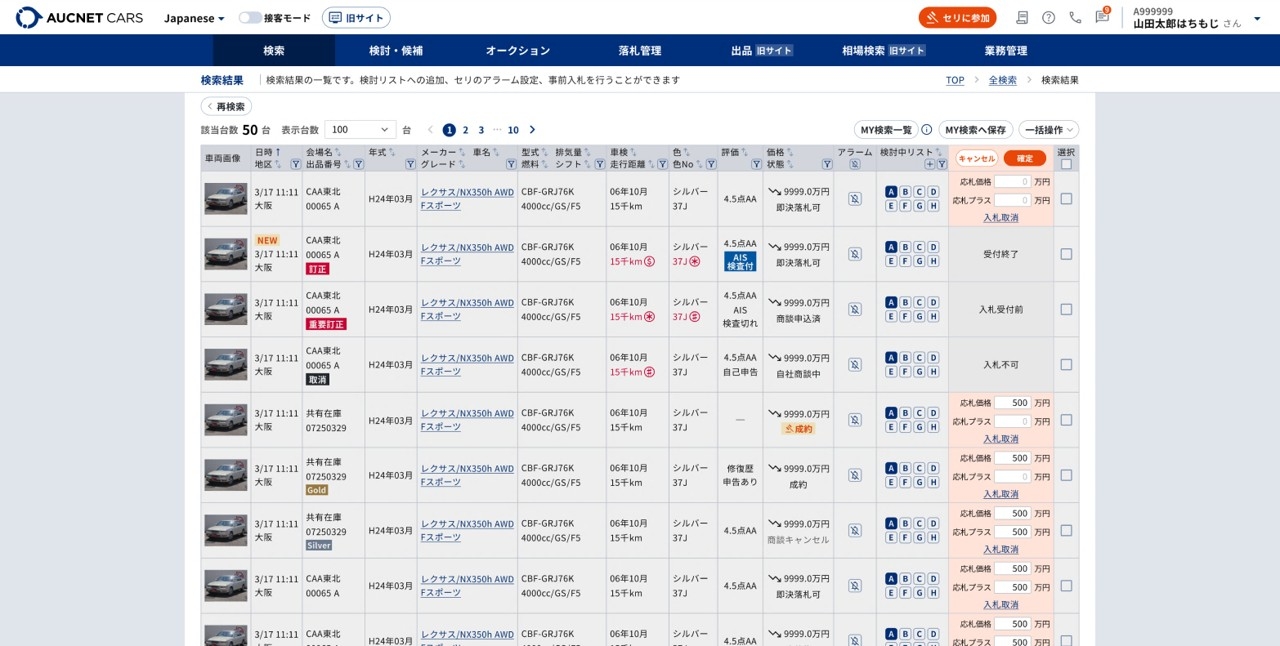Open the phone contact icon in header

(1075, 18)
